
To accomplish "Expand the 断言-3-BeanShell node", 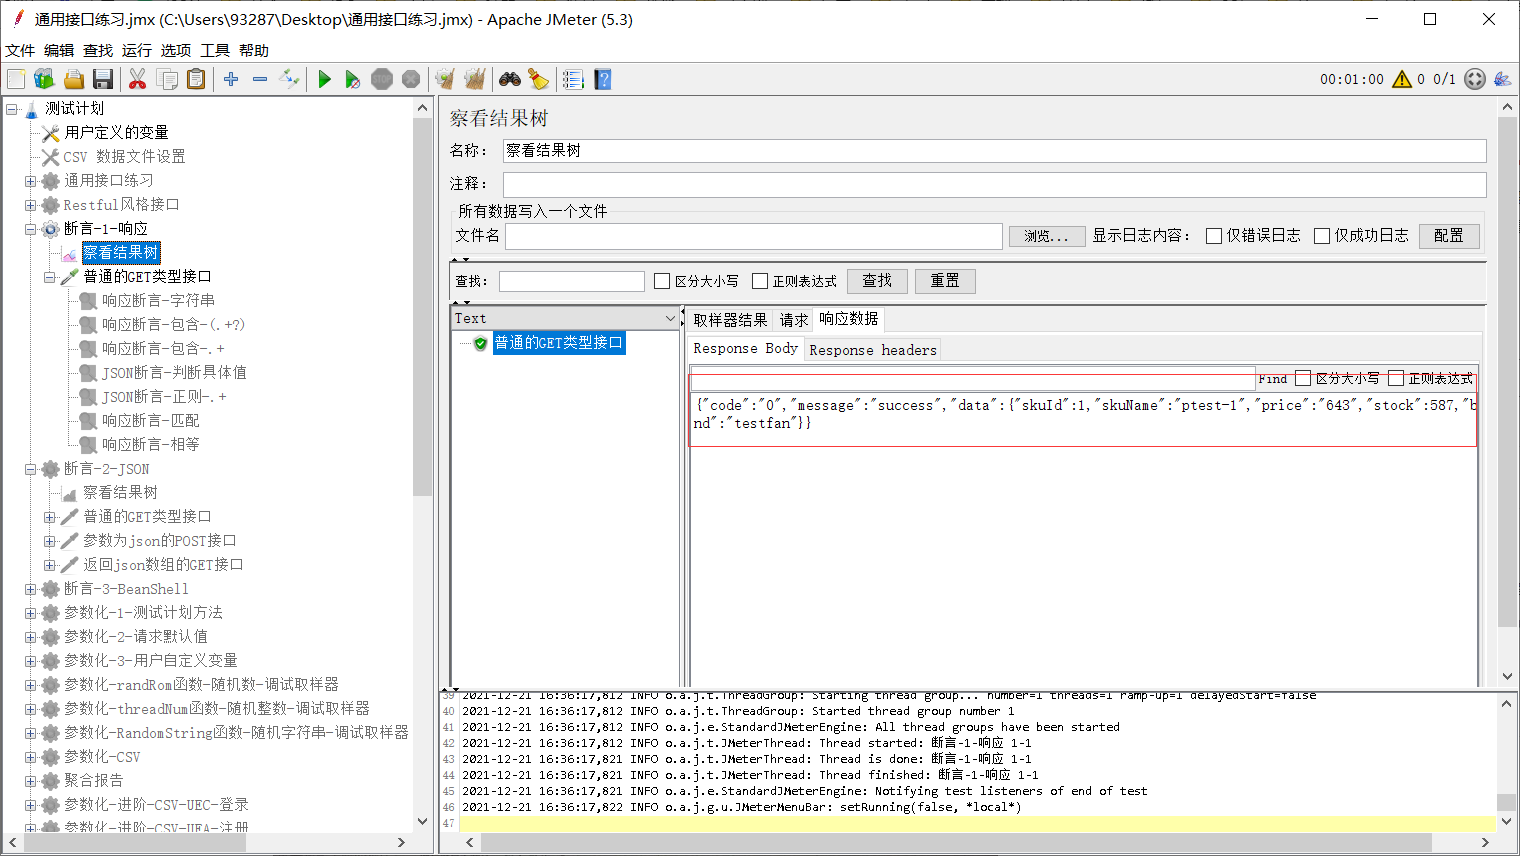I will [31, 589].
